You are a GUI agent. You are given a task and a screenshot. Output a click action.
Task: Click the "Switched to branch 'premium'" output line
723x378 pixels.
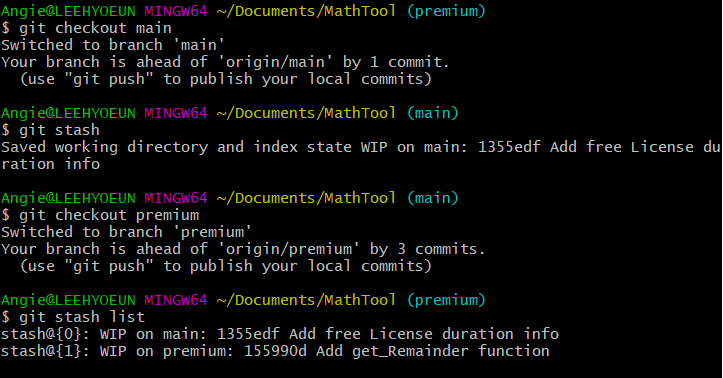[x=126, y=232]
